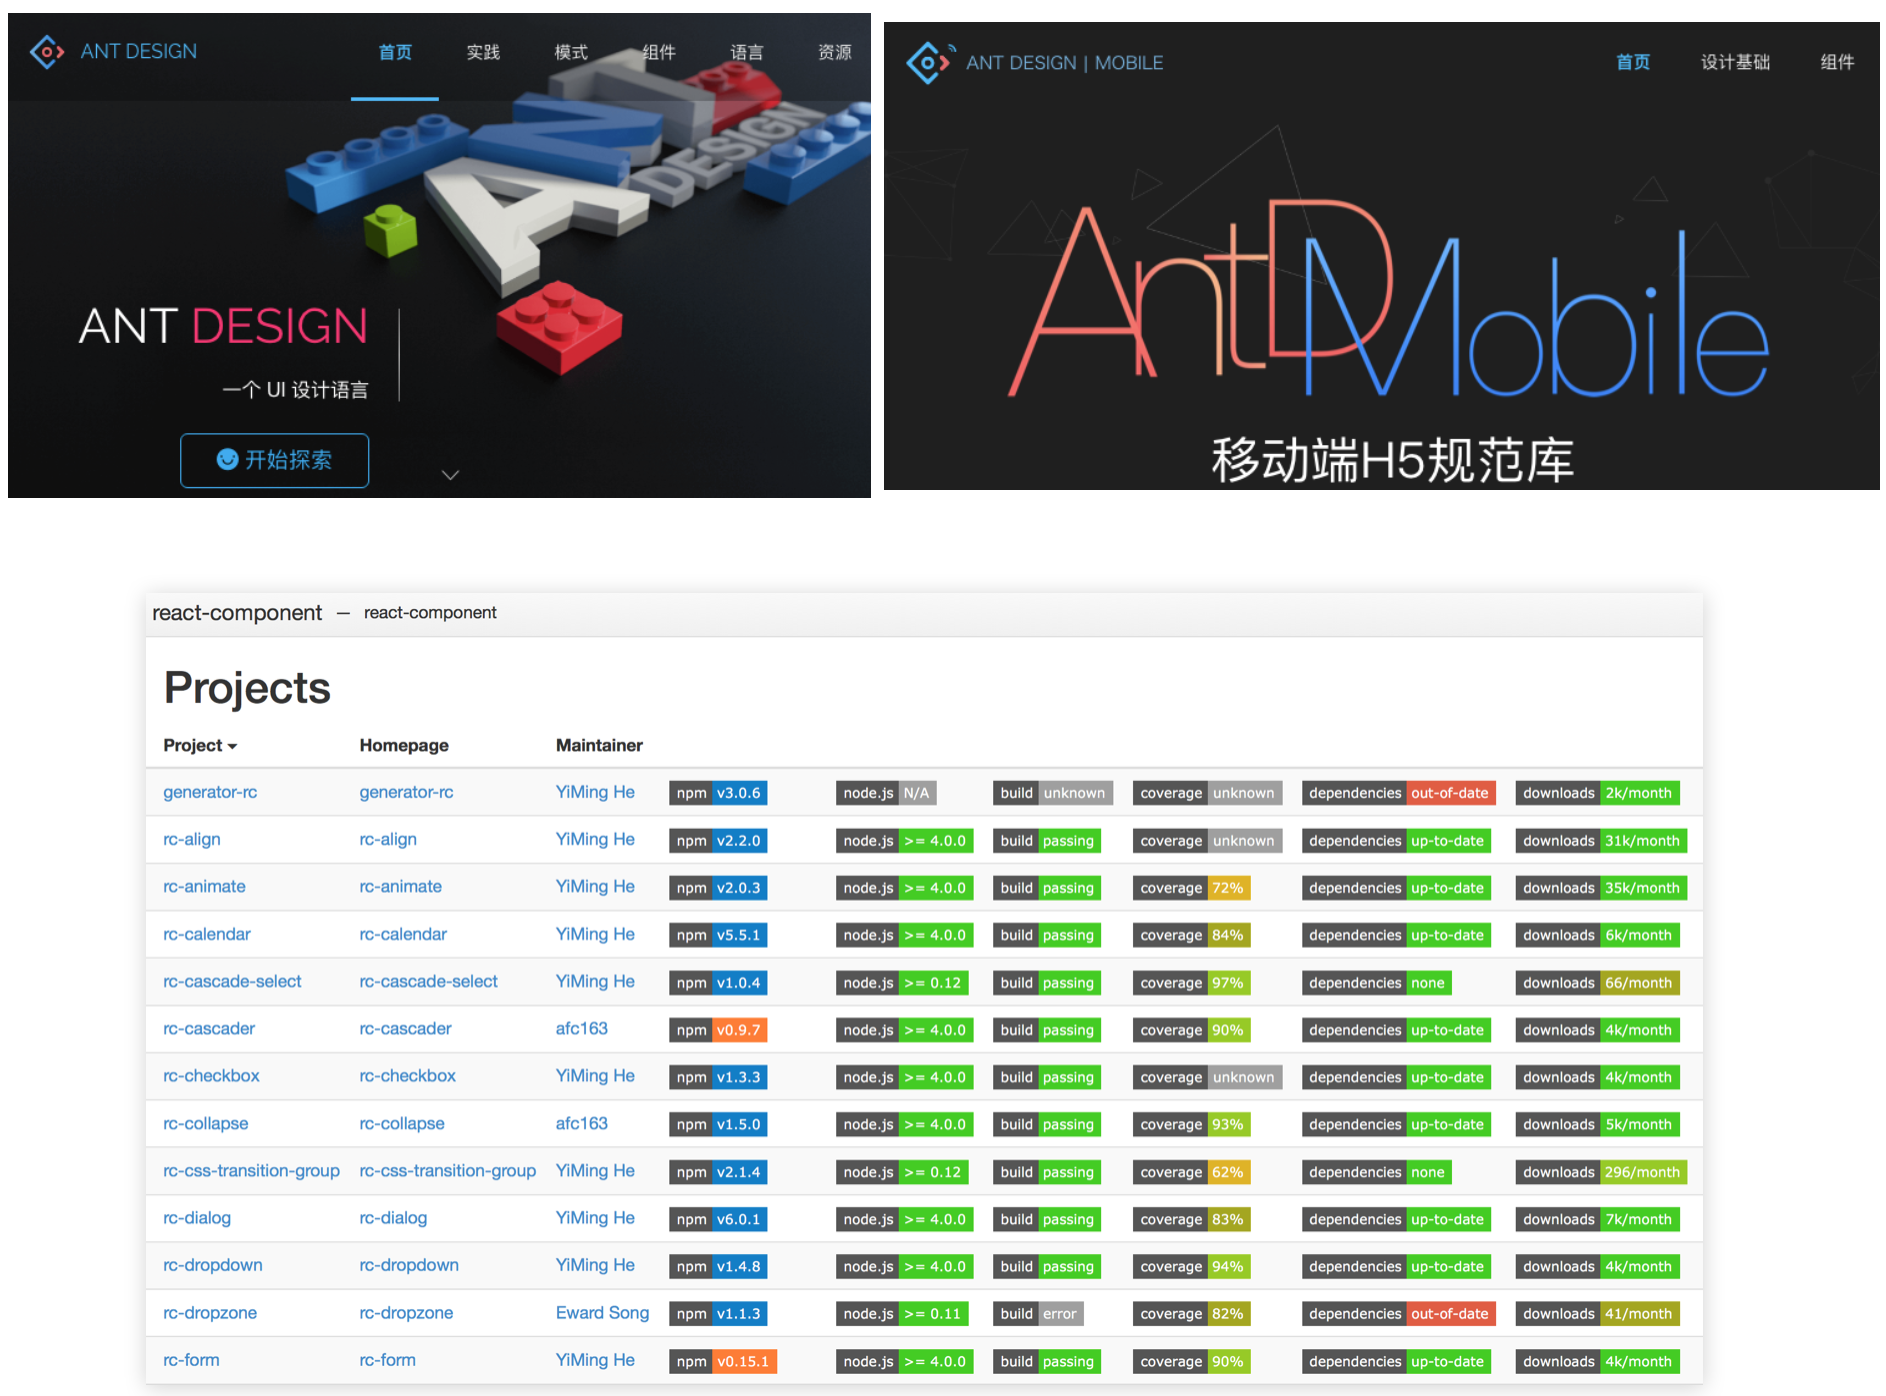Click the down chevron below Ant Design hero
1886x1396 pixels.
451,475
